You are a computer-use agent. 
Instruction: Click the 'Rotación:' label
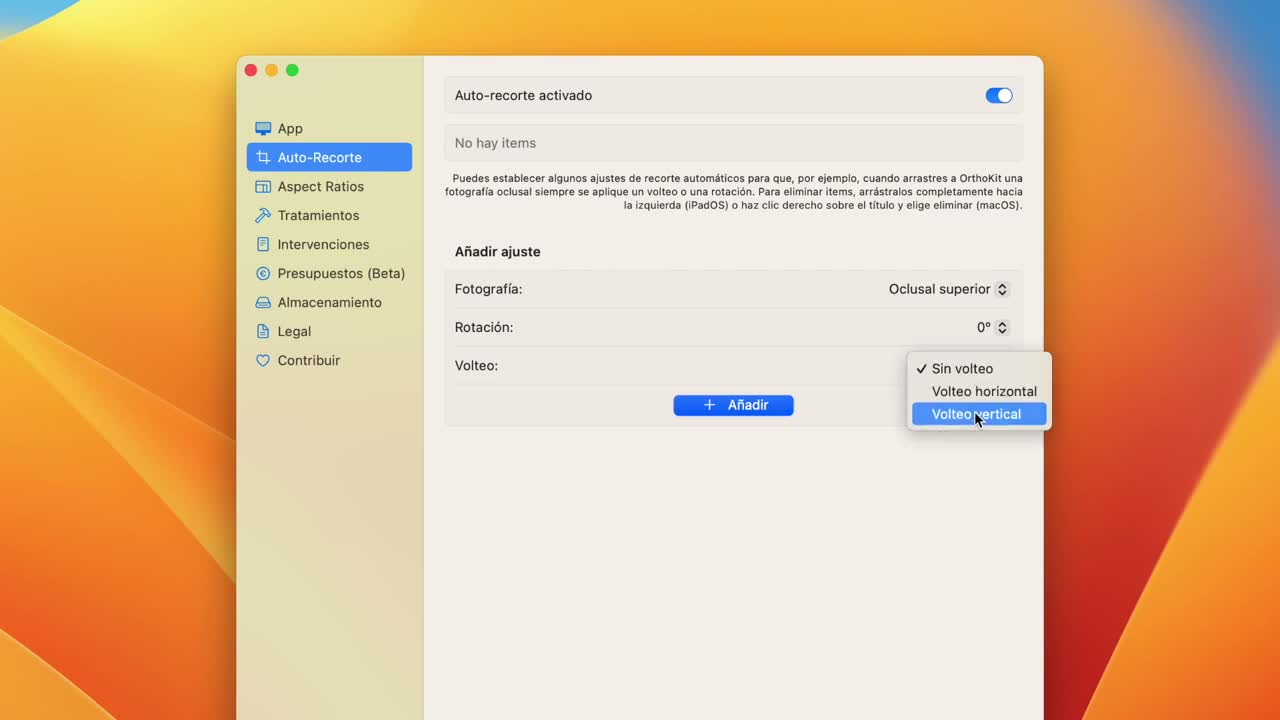484,327
